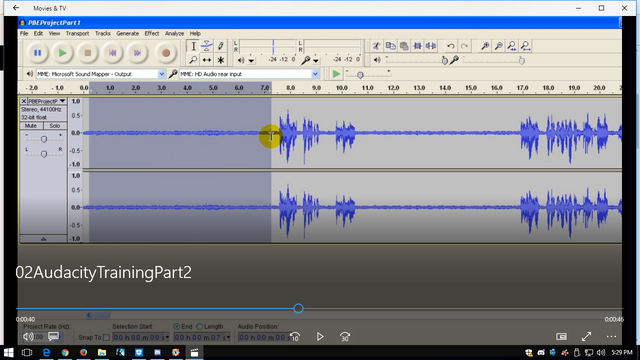640x360 pixels.
Task: Click the Movies & TV back arrow
Action: coord(16,8)
